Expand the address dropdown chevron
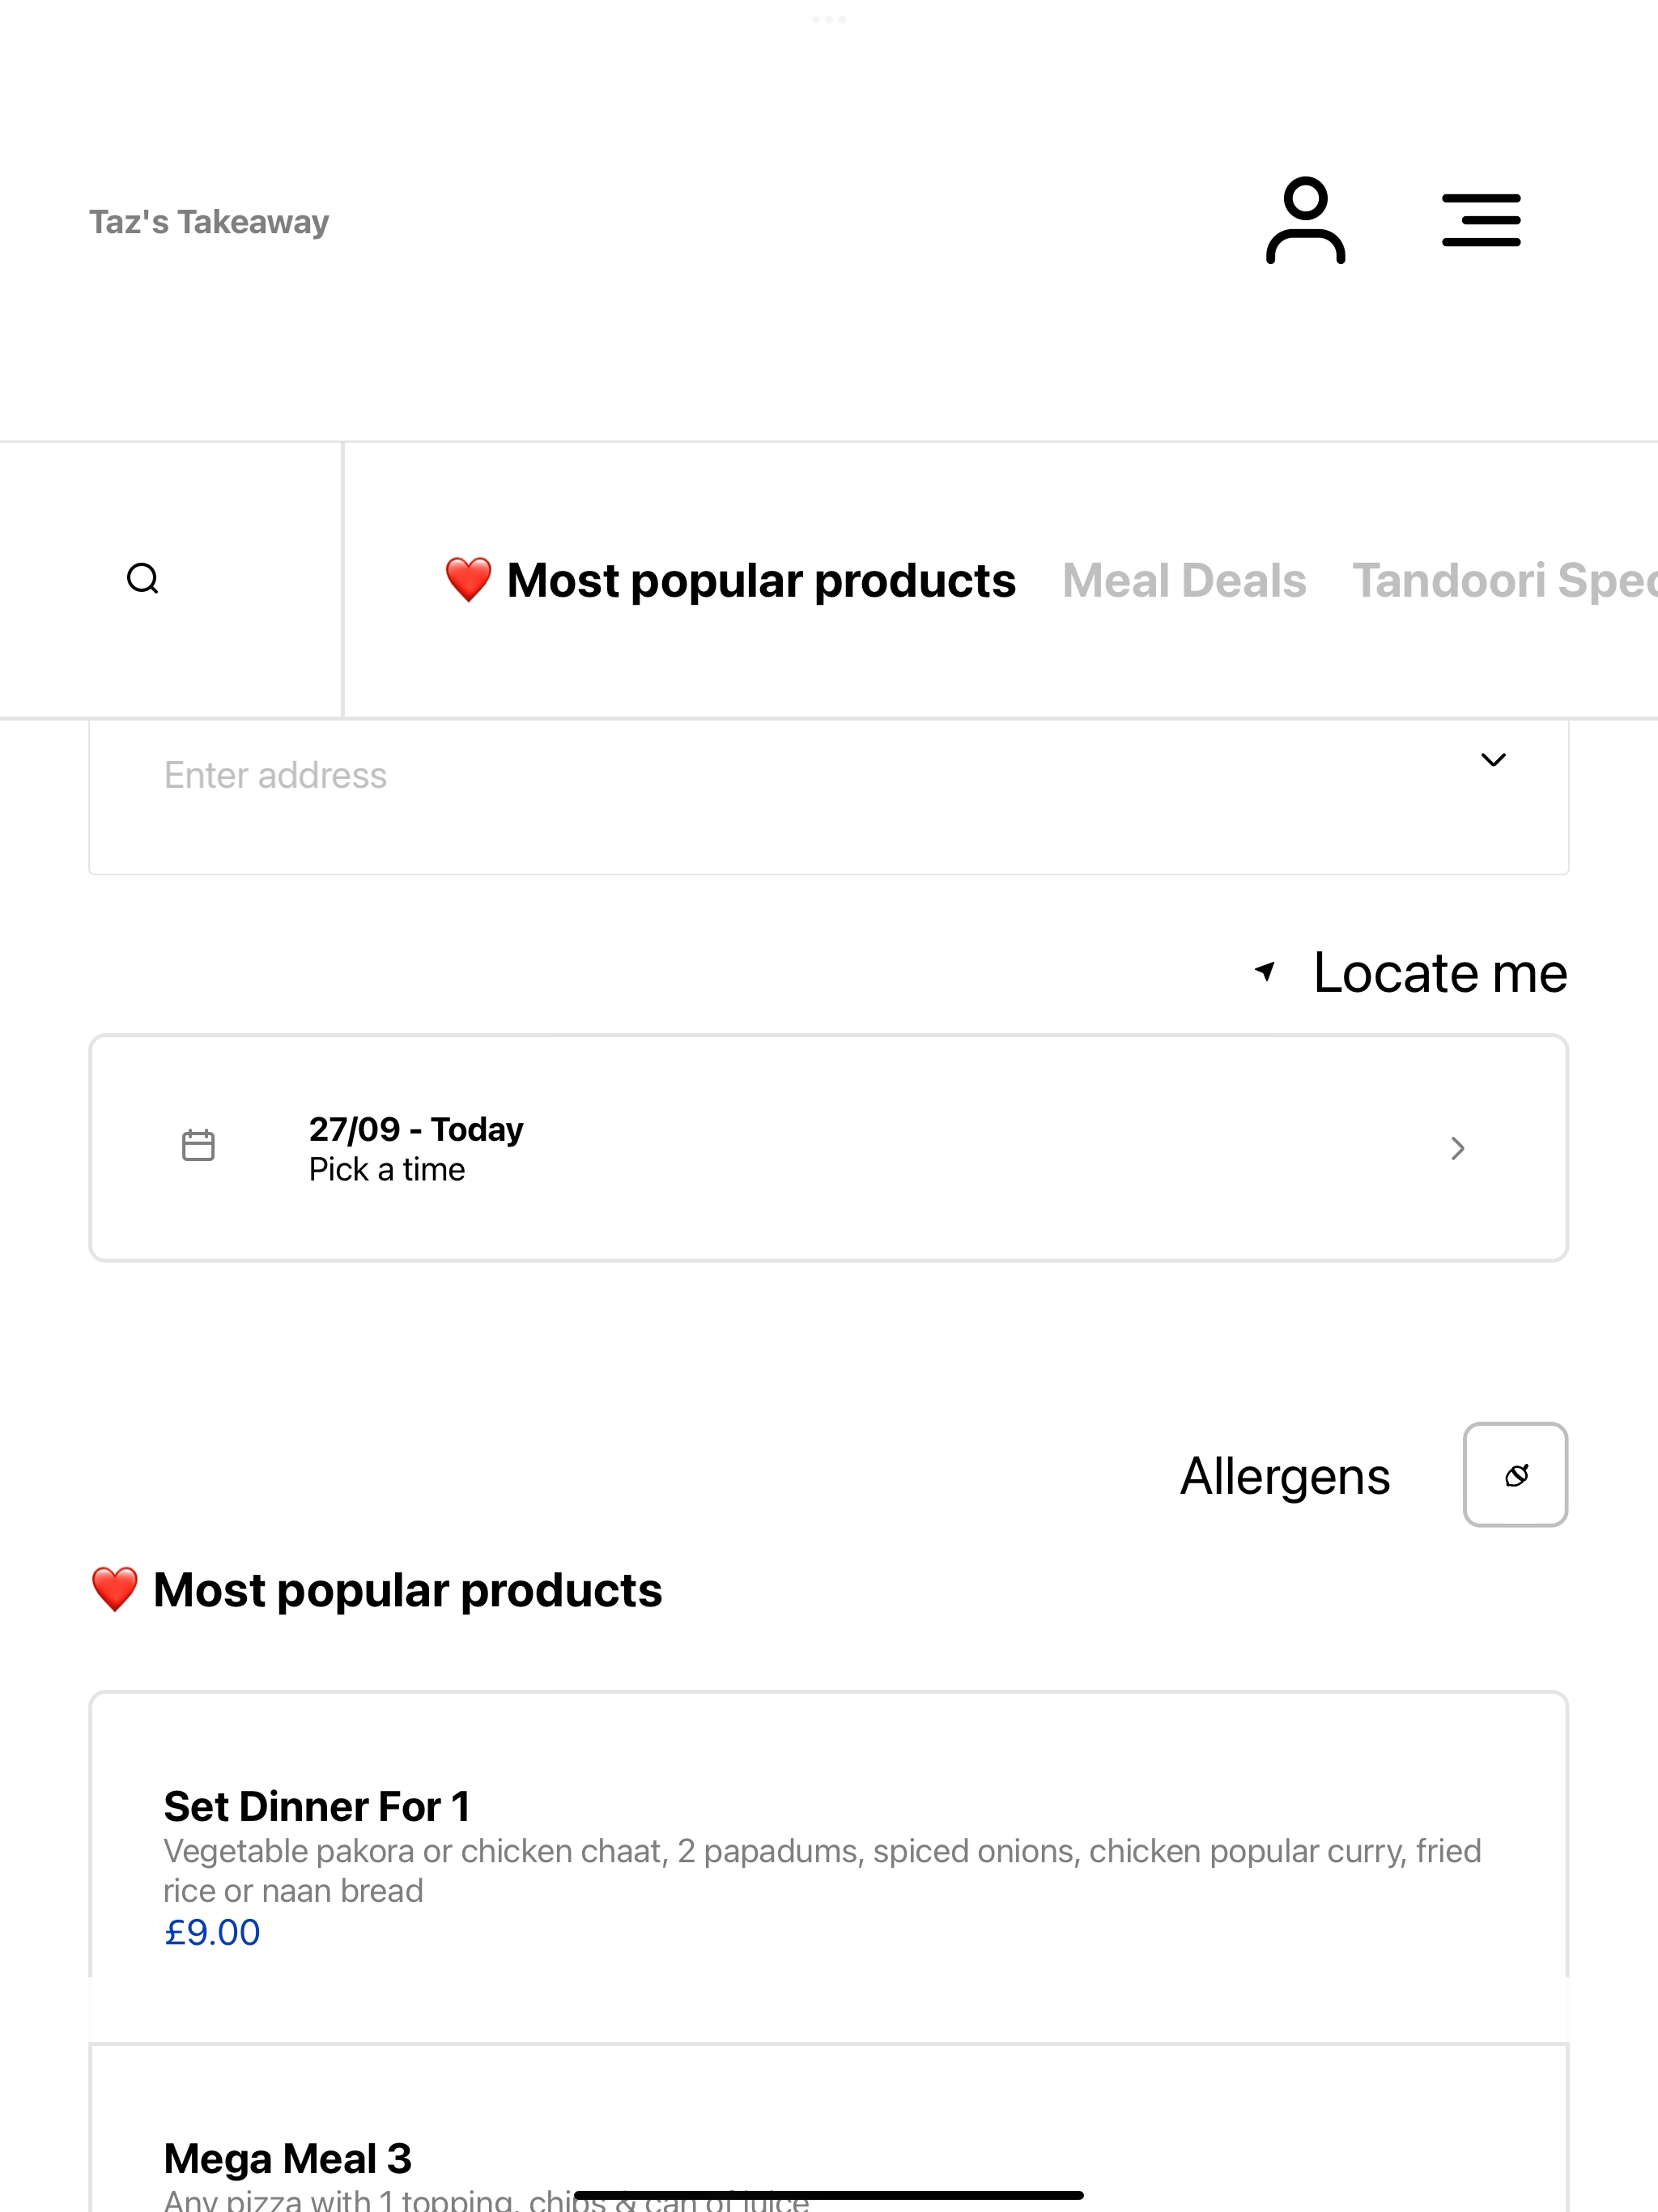Image resolution: width=1658 pixels, height=2212 pixels. click(x=1493, y=760)
